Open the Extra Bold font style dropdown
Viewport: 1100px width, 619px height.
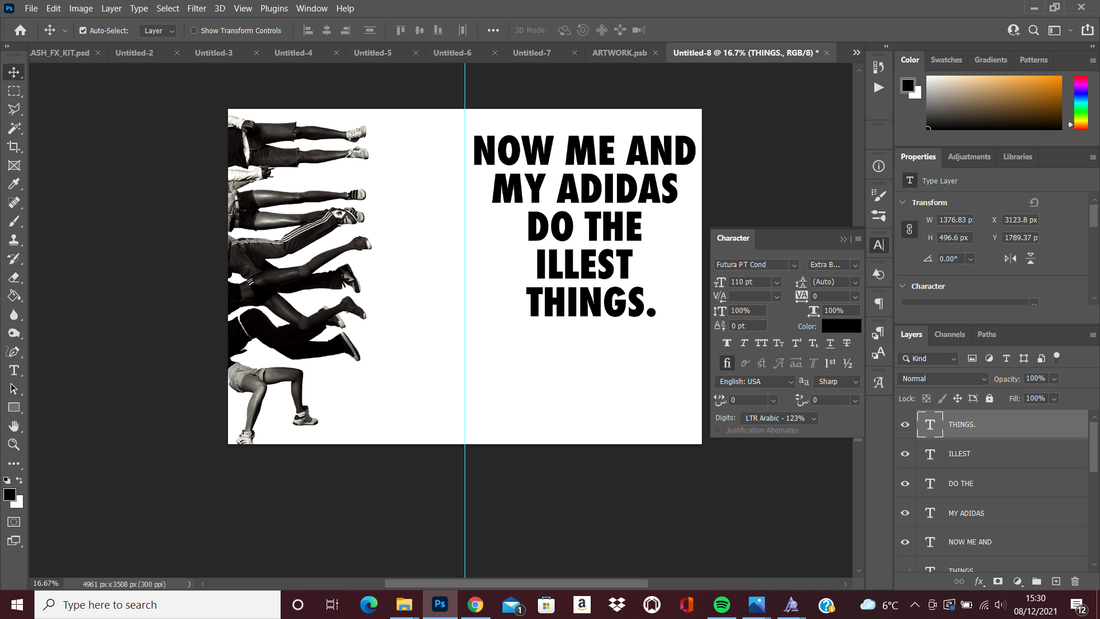tap(854, 265)
